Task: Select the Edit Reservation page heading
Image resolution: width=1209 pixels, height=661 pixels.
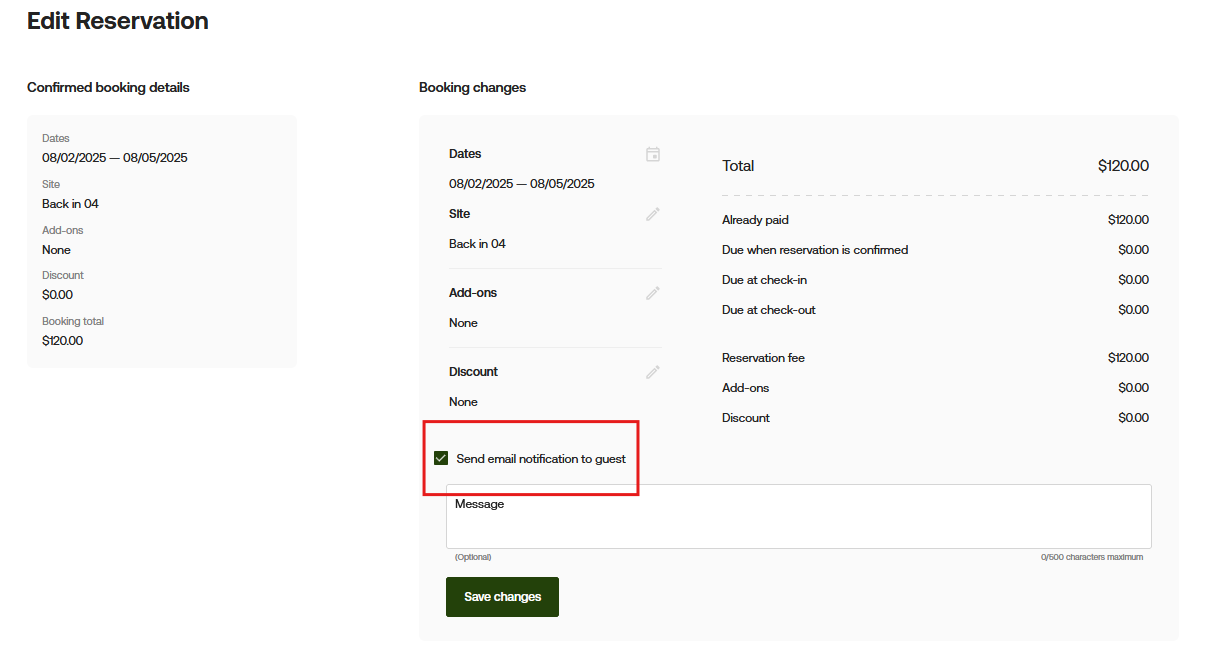Action: [118, 20]
